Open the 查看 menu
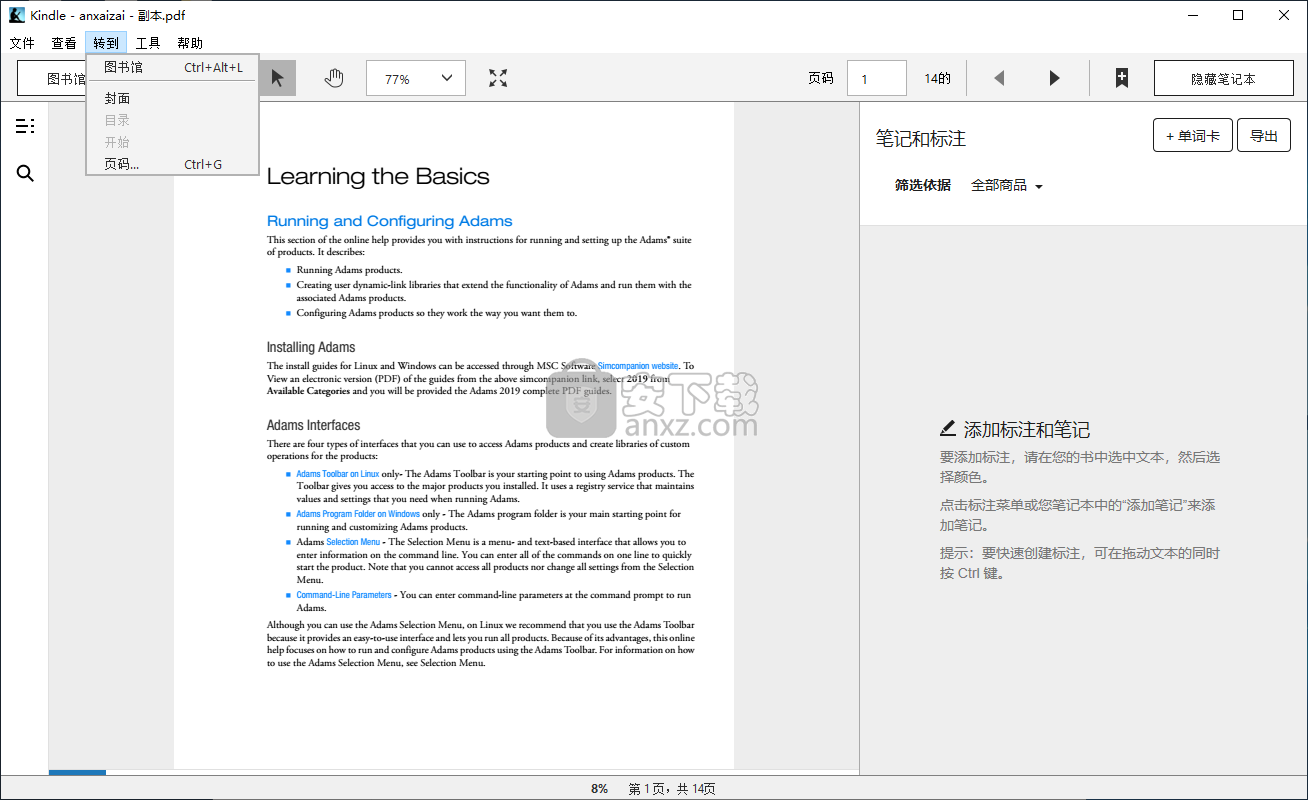This screenshot has width=1308, height=800. [64, 43]
